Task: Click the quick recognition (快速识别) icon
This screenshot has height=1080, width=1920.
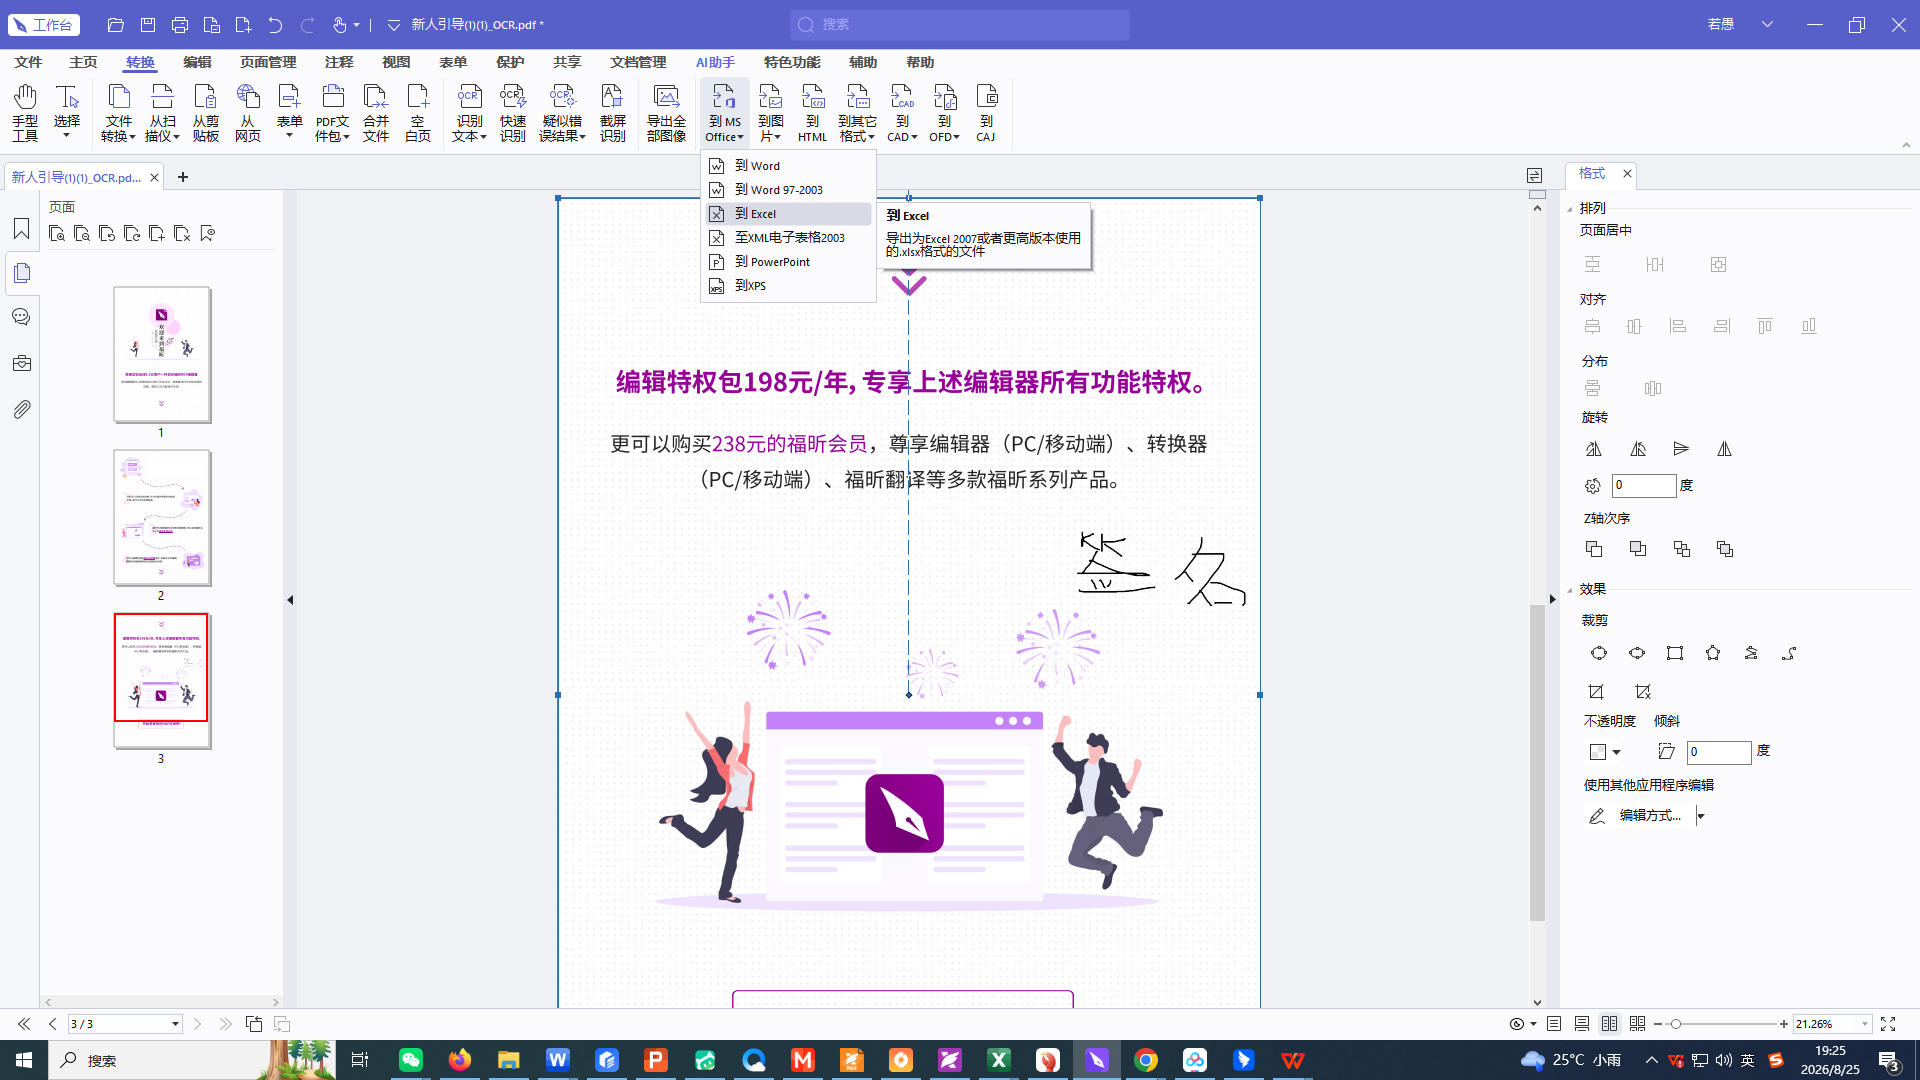Action: (512, 112)
